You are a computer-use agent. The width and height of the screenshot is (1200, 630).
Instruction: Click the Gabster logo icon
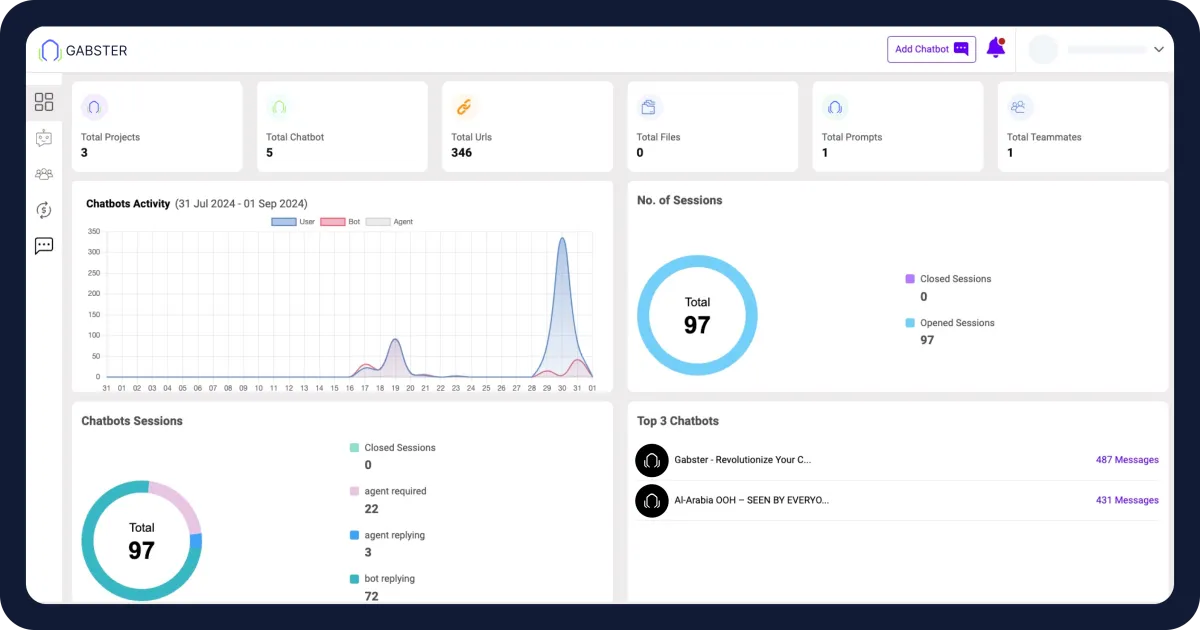tap(50, 50)
